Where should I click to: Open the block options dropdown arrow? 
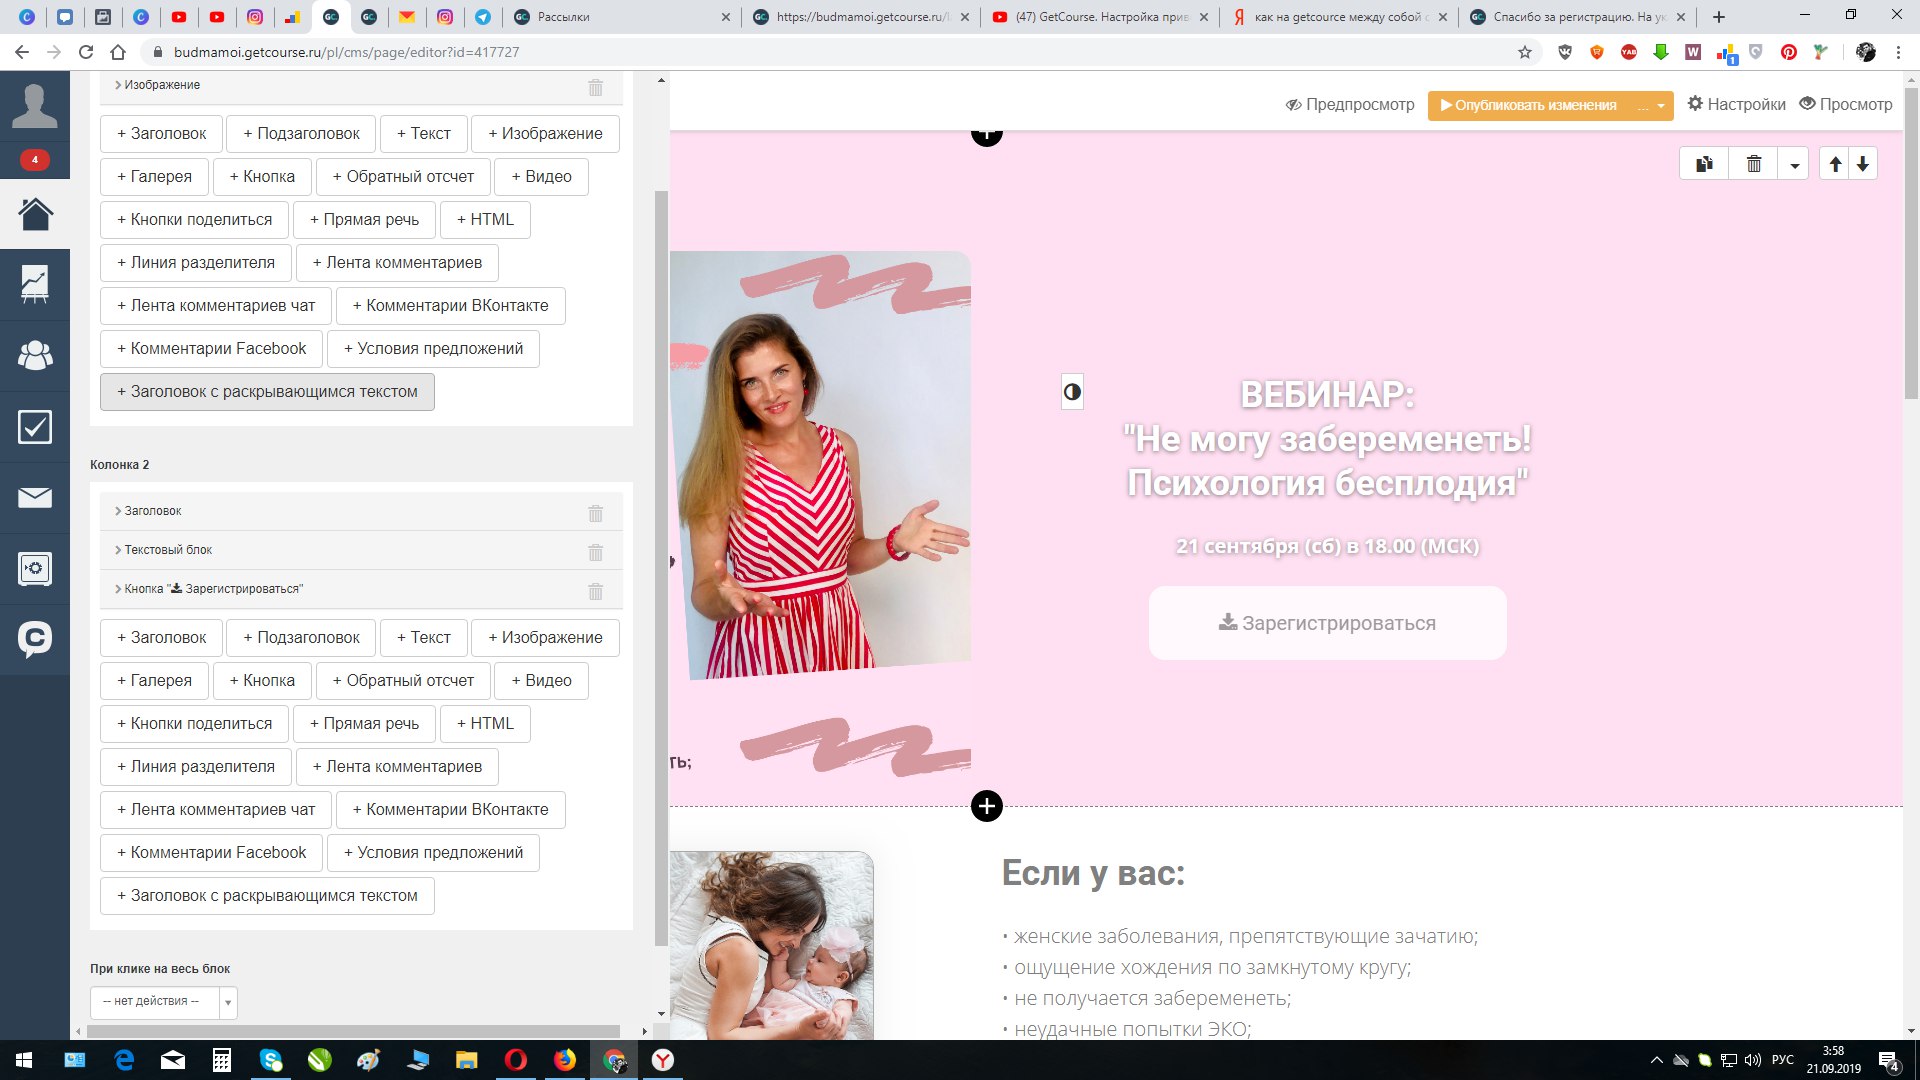pos(1795,164)
